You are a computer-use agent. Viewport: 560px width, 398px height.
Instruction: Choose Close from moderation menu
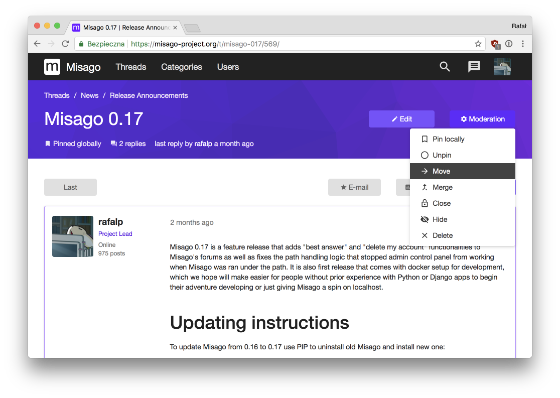[x=462, y=203]
